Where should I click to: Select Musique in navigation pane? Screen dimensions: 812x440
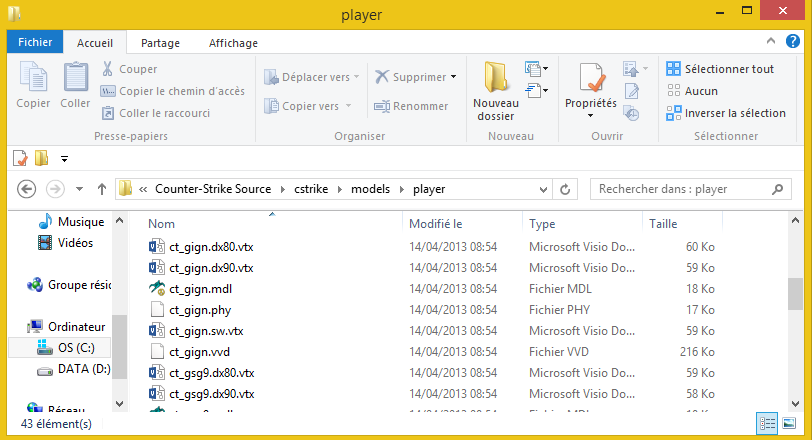tap(71, 222)
